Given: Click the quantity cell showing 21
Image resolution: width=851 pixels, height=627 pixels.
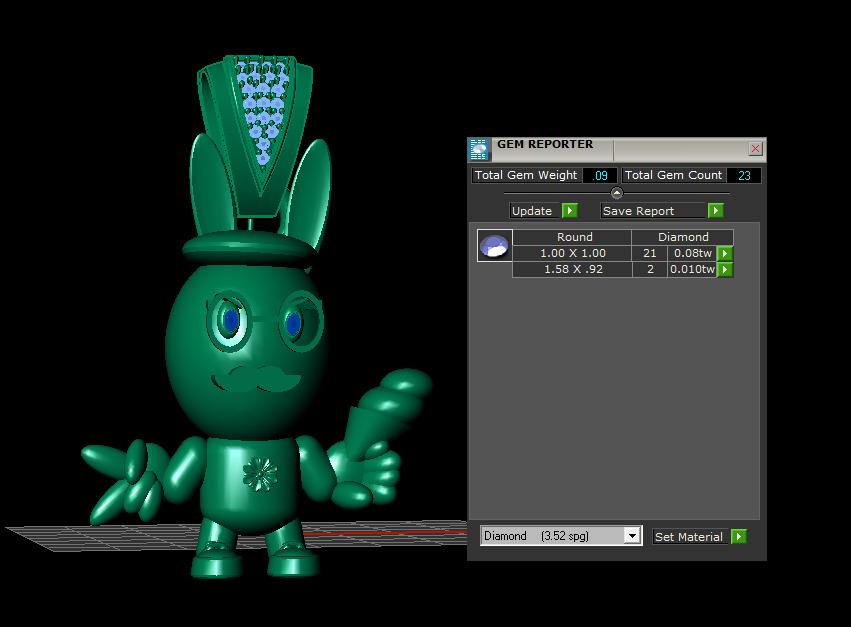Looking at the screenshot, I should (650, 254).
